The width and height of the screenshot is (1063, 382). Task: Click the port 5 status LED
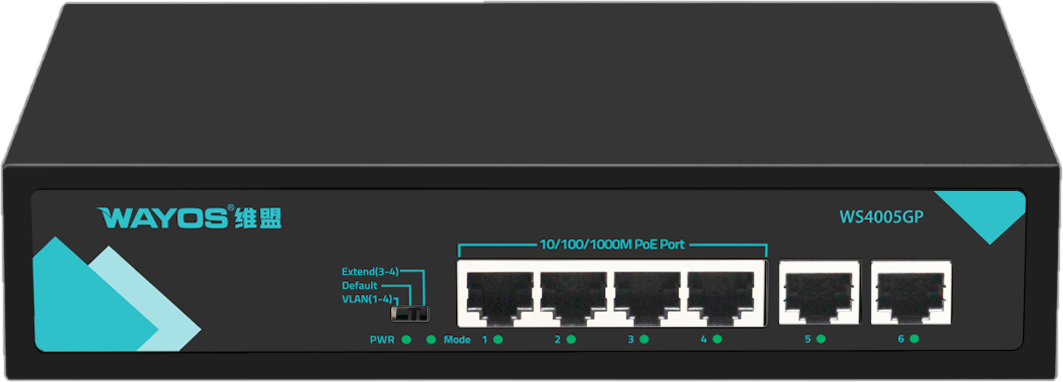821,339
